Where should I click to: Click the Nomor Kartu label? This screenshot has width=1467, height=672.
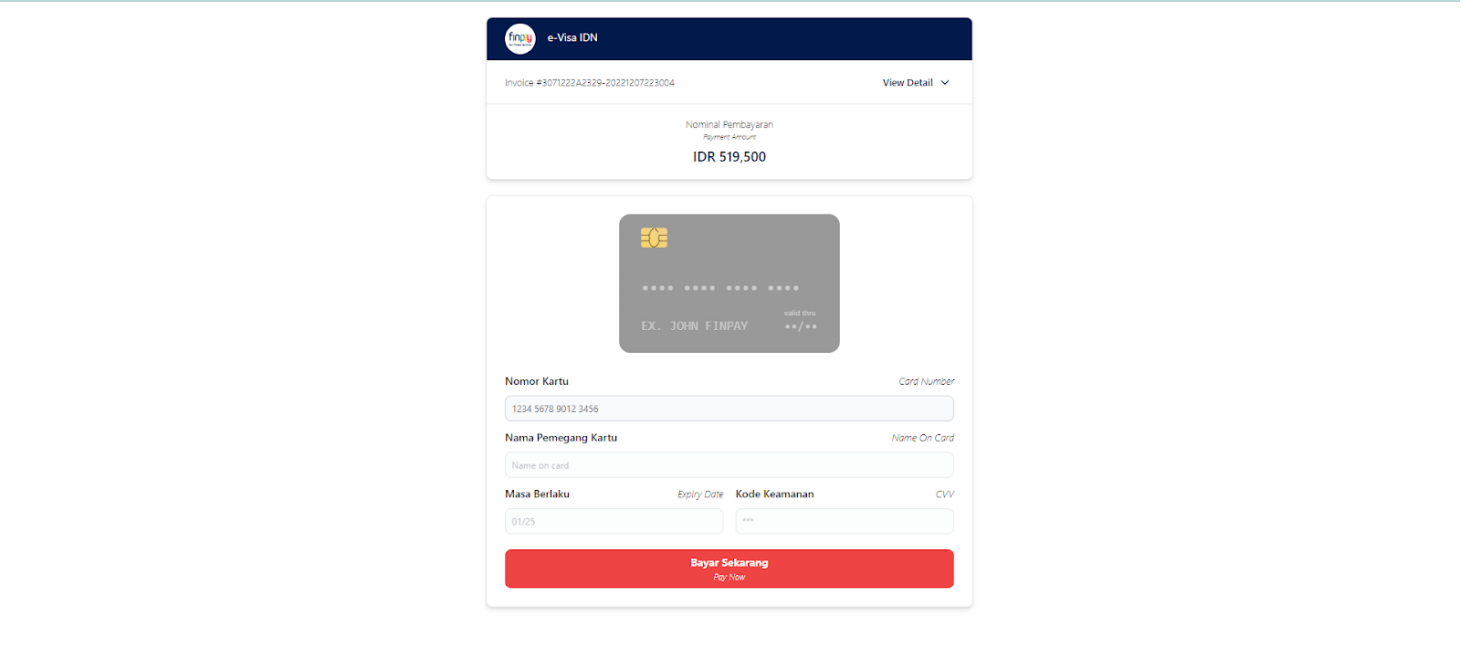tap(537, 382)
